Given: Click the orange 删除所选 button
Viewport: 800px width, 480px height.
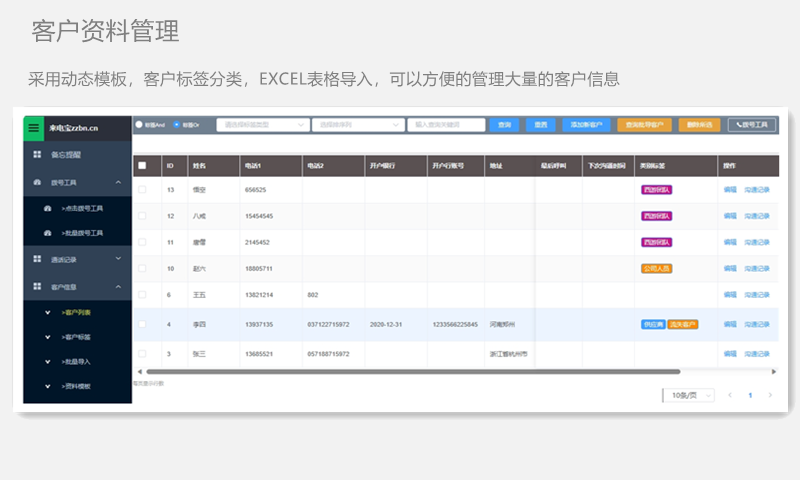Looking at the screenshot, I should pyautogui.click(x=699, y=125).
